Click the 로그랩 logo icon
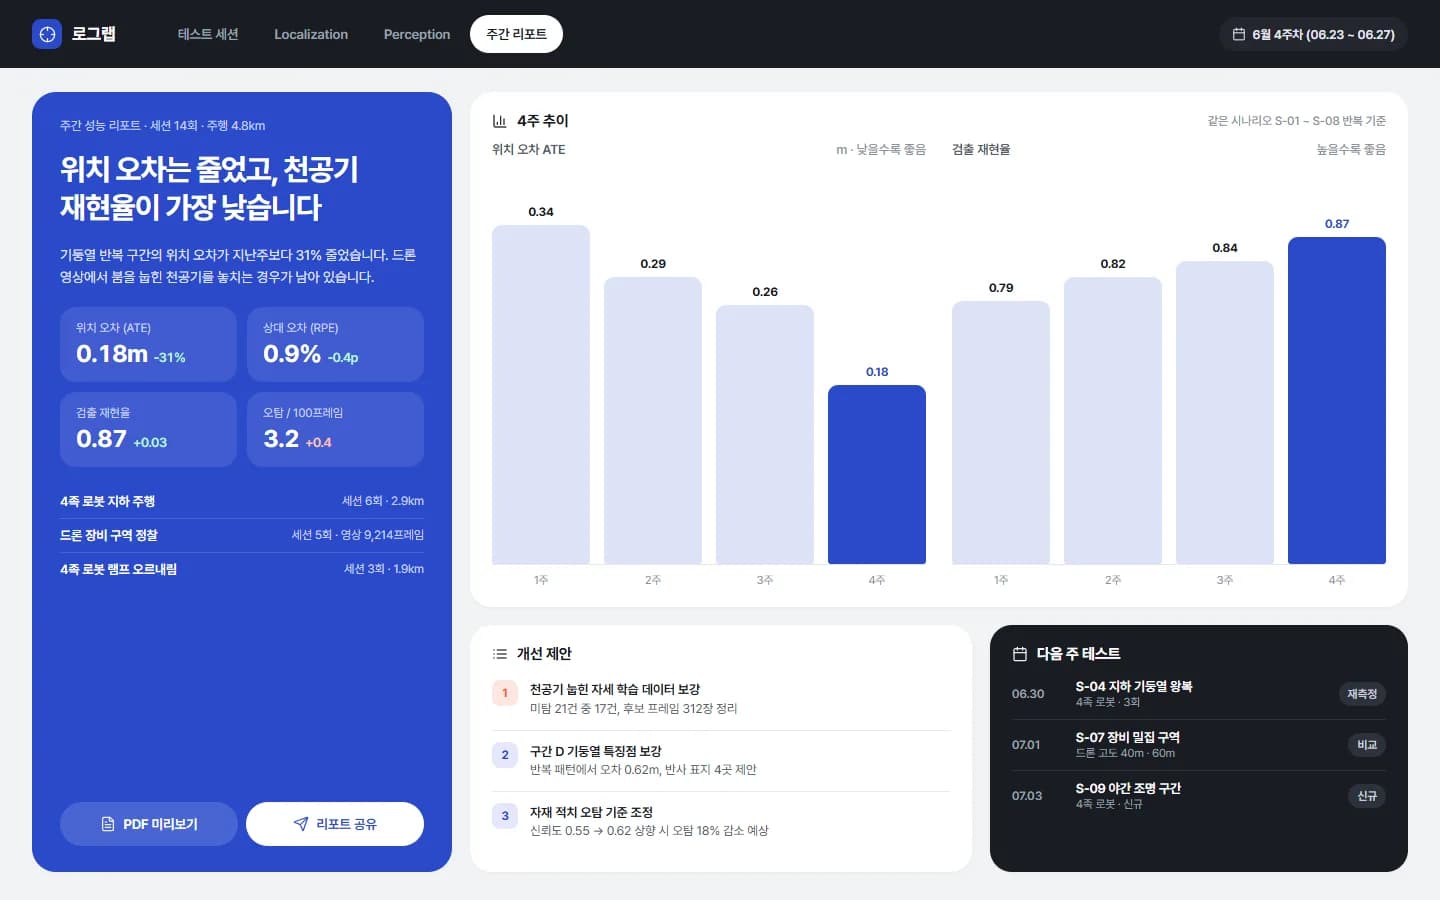Image resolution: width=1440 pixels, height=900 pixels. coord(47,34)
